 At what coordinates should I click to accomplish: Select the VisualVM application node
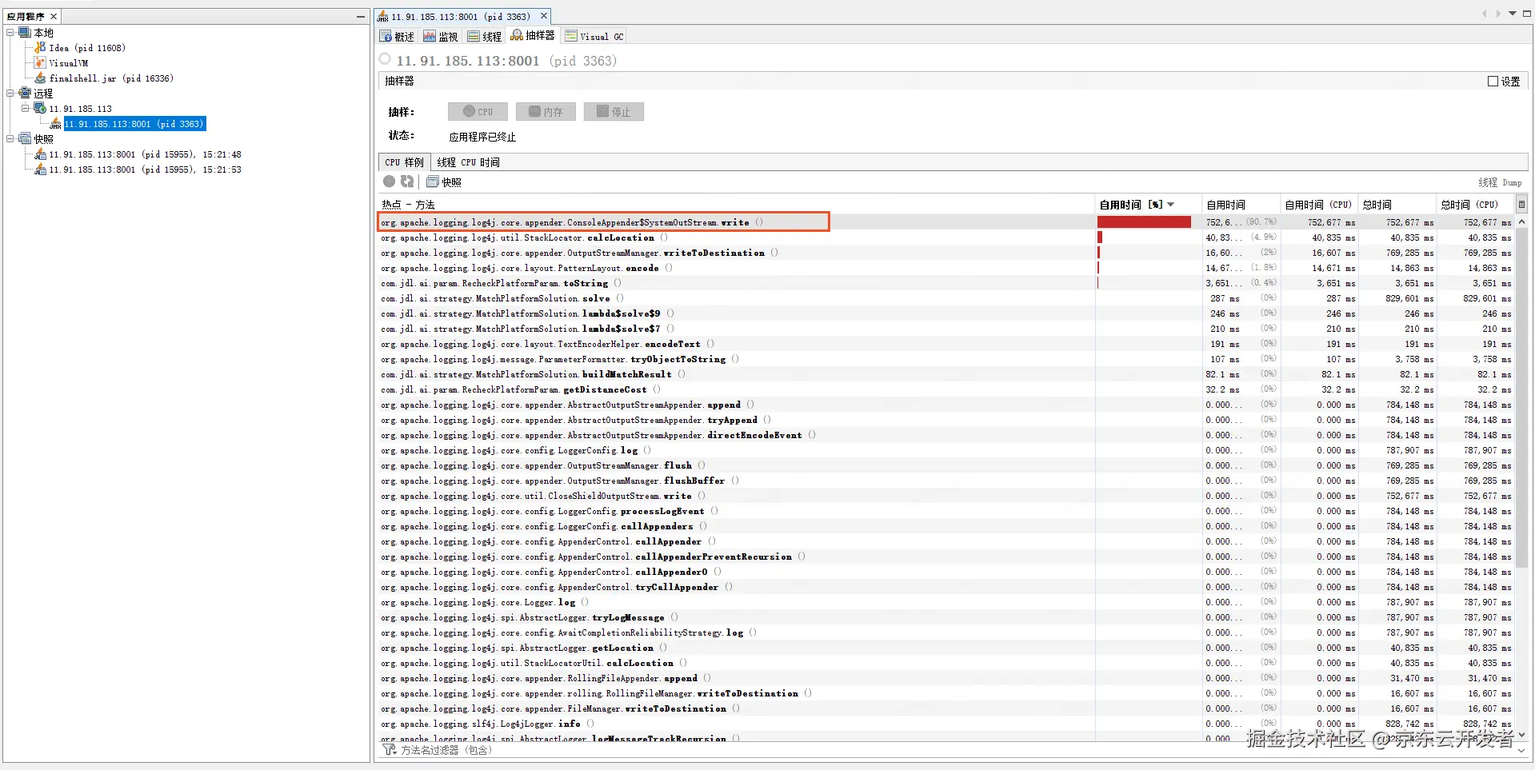69,63
